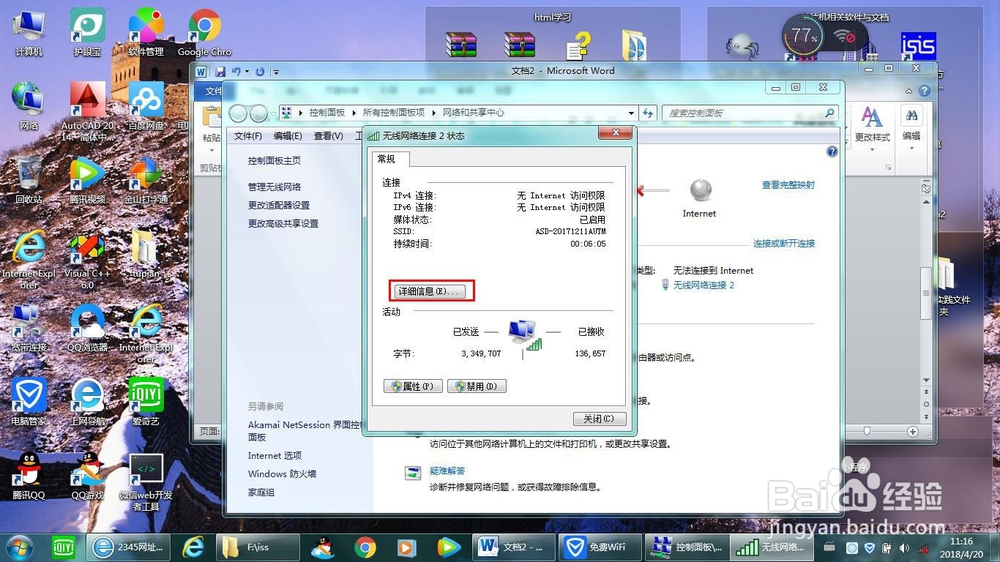1000x562 pixels.
Task: Click the 禁用(D) button in status dialog
Action: 477,386
